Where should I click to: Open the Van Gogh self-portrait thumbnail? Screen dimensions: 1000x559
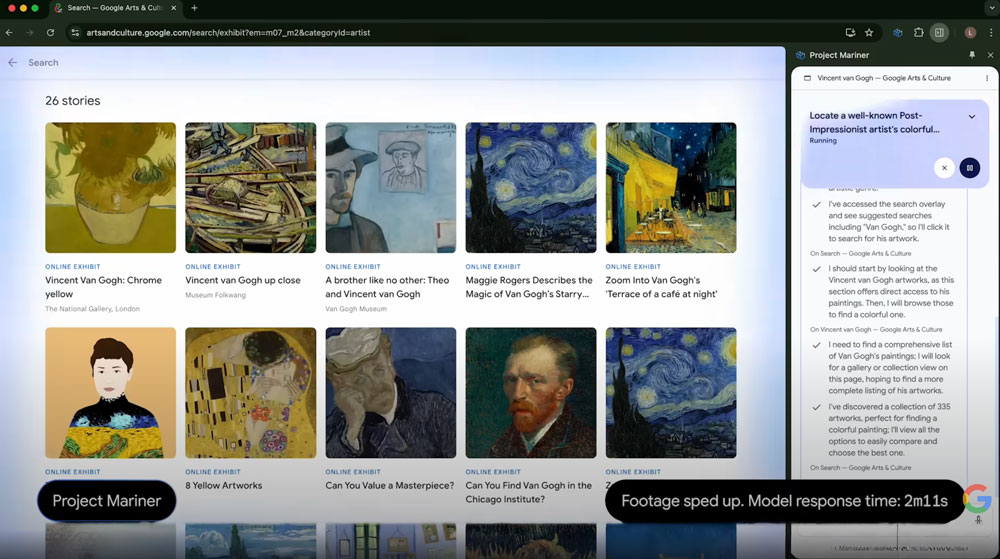click(x=531, y=393)
